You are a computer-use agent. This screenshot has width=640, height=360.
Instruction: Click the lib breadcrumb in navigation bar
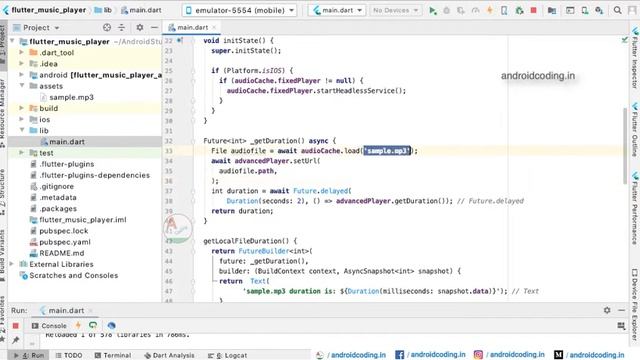click(103, 10)
